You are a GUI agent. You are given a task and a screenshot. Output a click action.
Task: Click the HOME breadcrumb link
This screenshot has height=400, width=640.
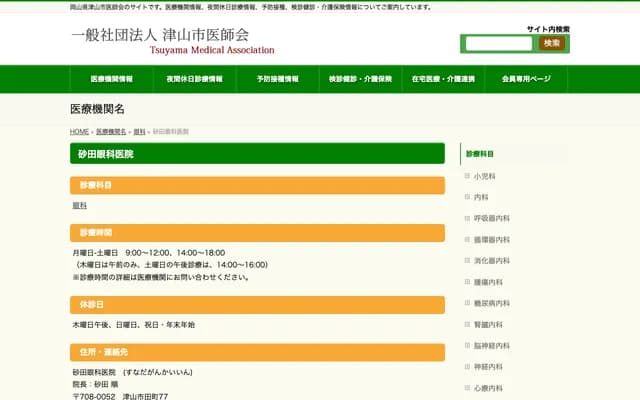click(79, 132)
